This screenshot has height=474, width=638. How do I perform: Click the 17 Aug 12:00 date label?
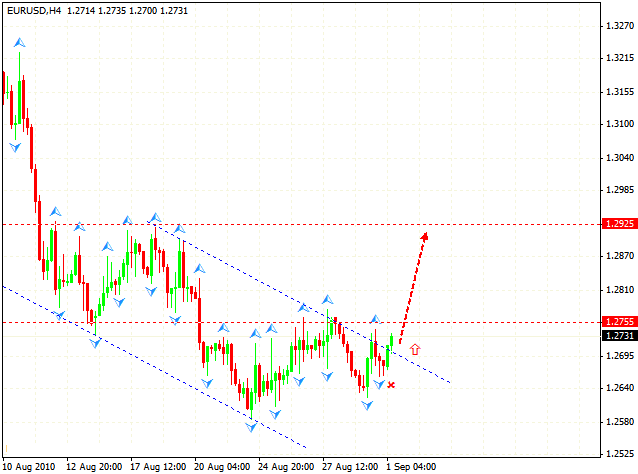(158, 467)
